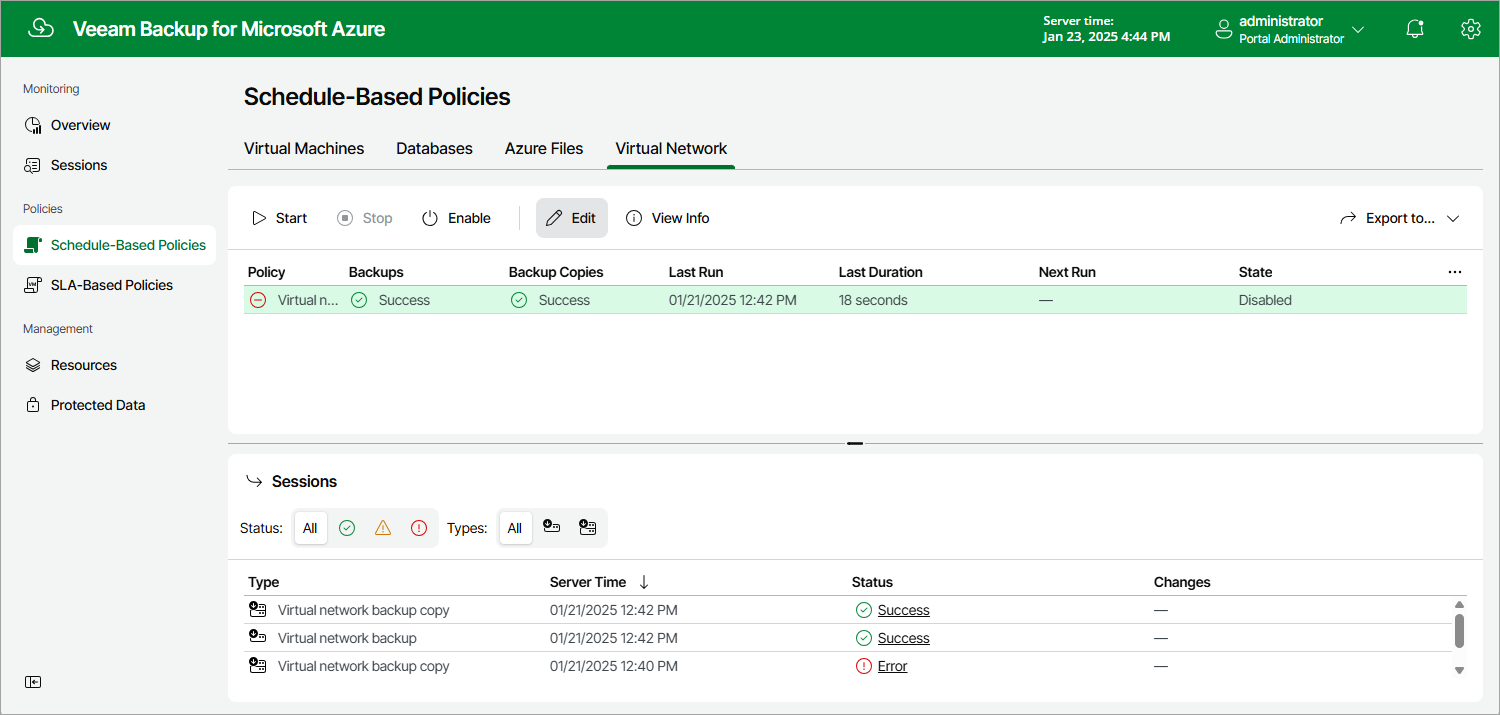Show all session types
The width and height of the screenshot is (1500, 715).
[x=515, y=528]
